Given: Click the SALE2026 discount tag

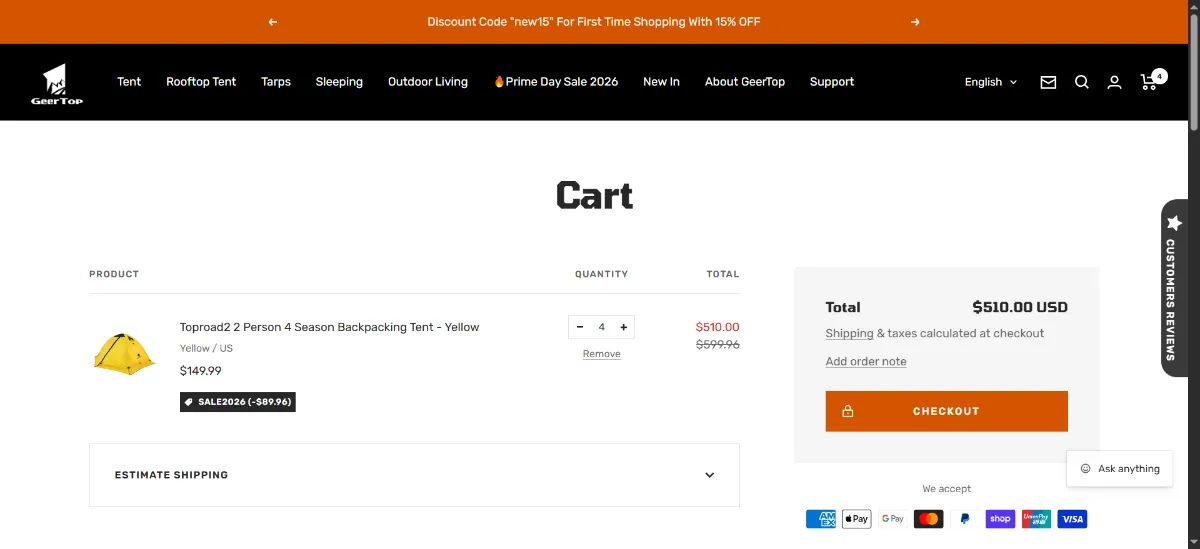Looking at the screenshot, I should pyautogui.click(x=238, y=402).
